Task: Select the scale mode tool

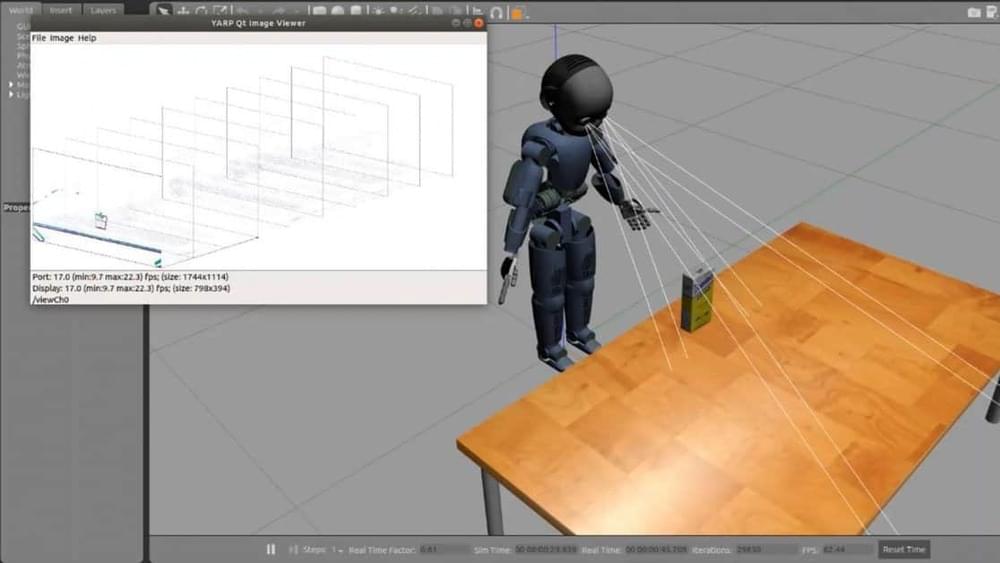Action: coord(220,11)
